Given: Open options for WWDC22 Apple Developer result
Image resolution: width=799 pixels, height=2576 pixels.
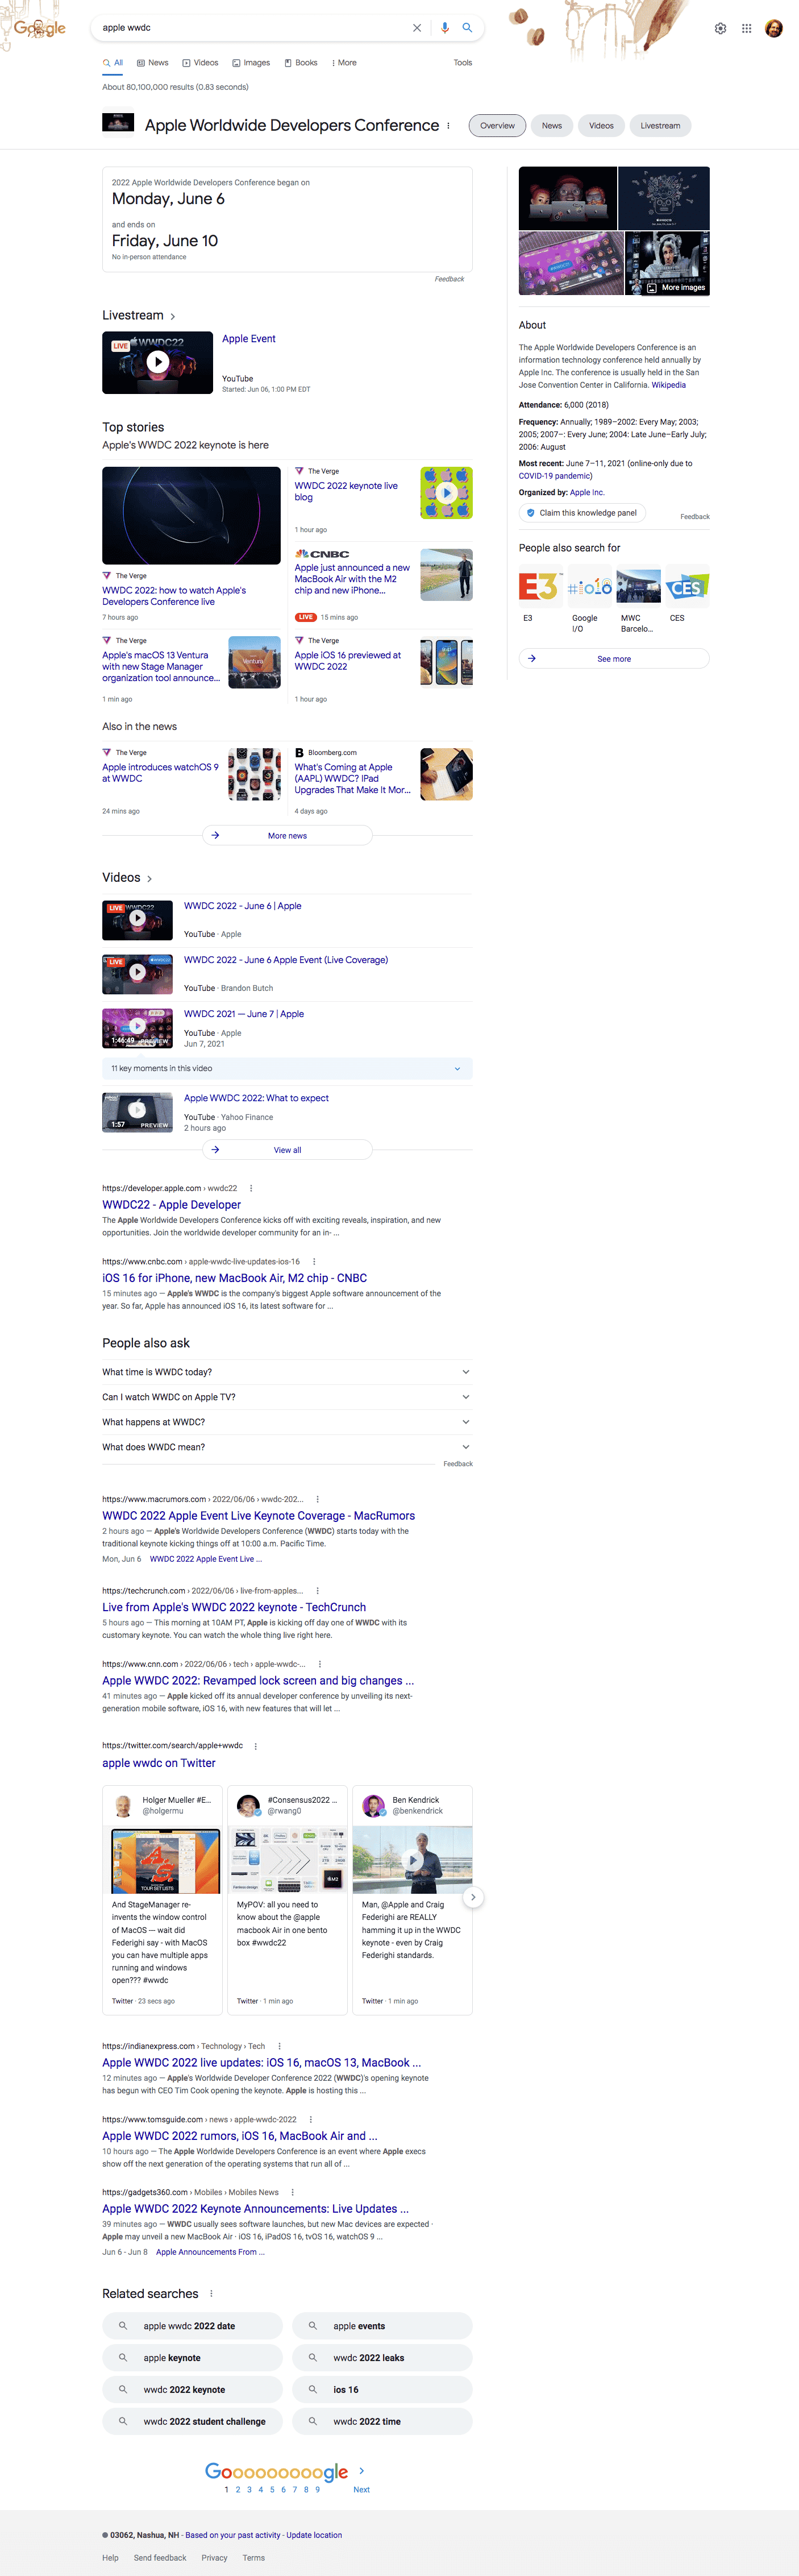Looking at the screenshot, I should click(x=251, y=1188).
